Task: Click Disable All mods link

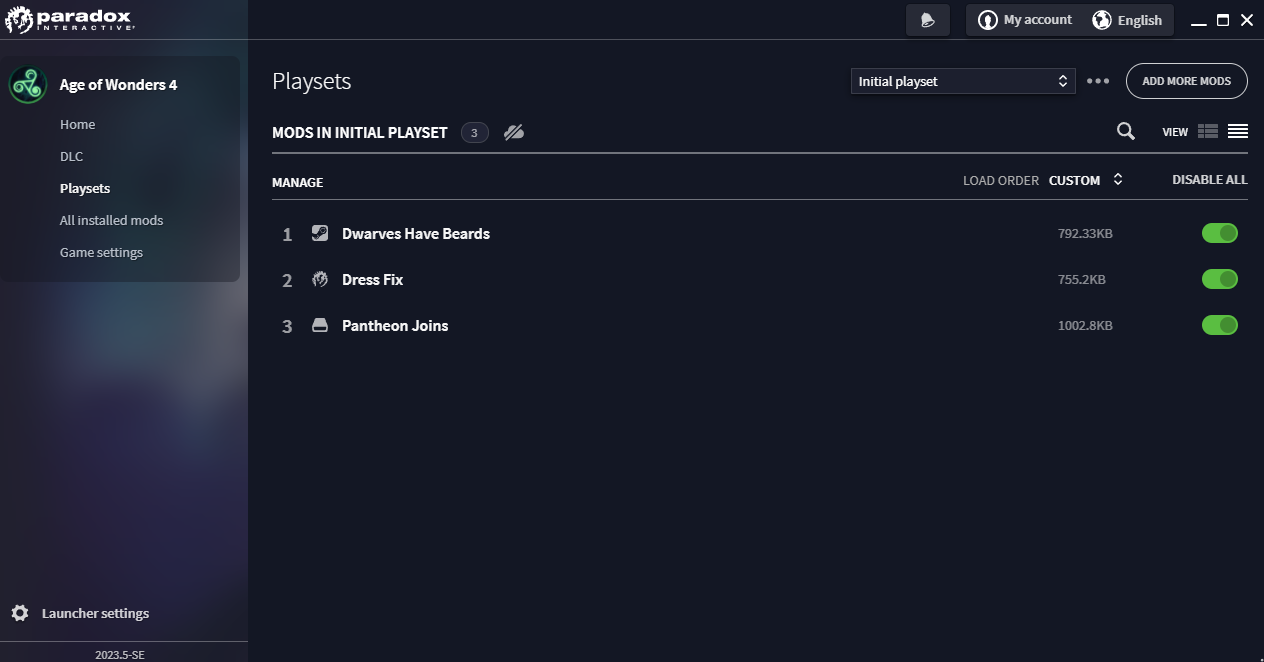Action: [1209, 180]
